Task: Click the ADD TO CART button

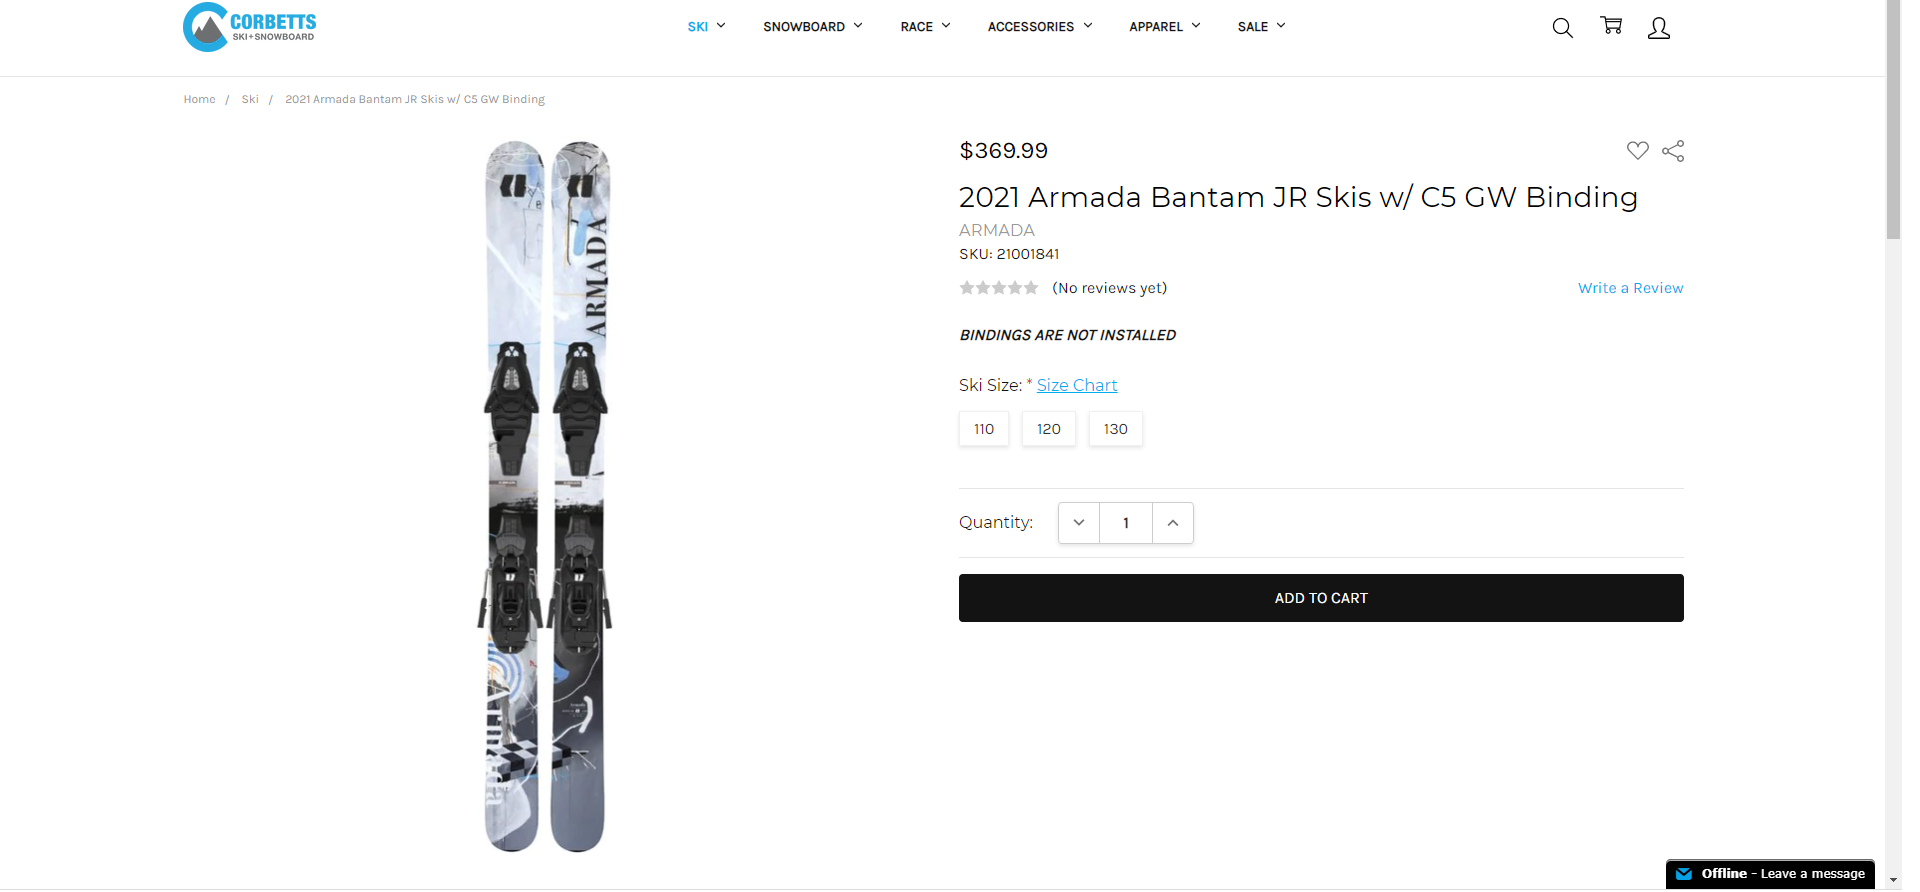Action: pos(1320,597)
